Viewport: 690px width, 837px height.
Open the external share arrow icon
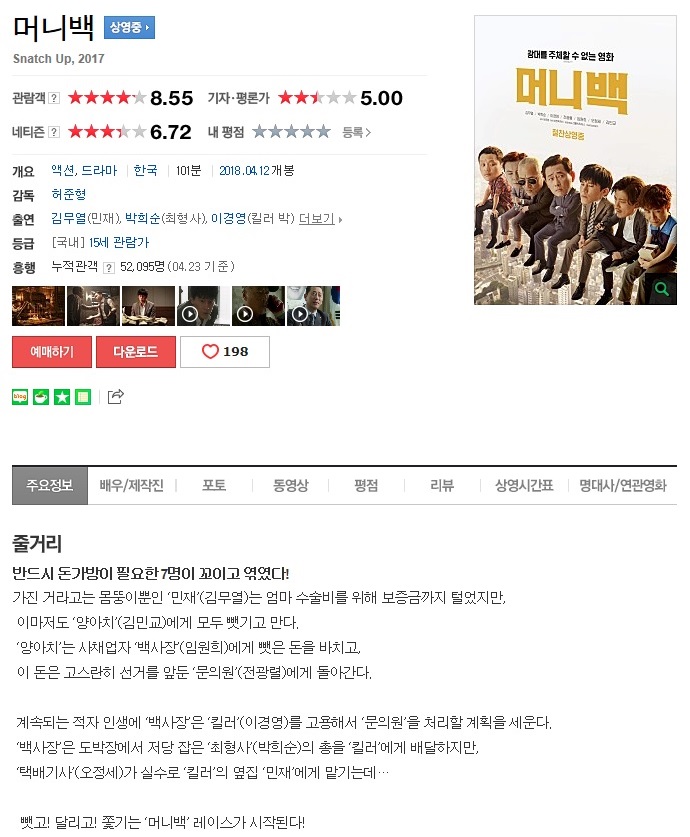[116, 396]
